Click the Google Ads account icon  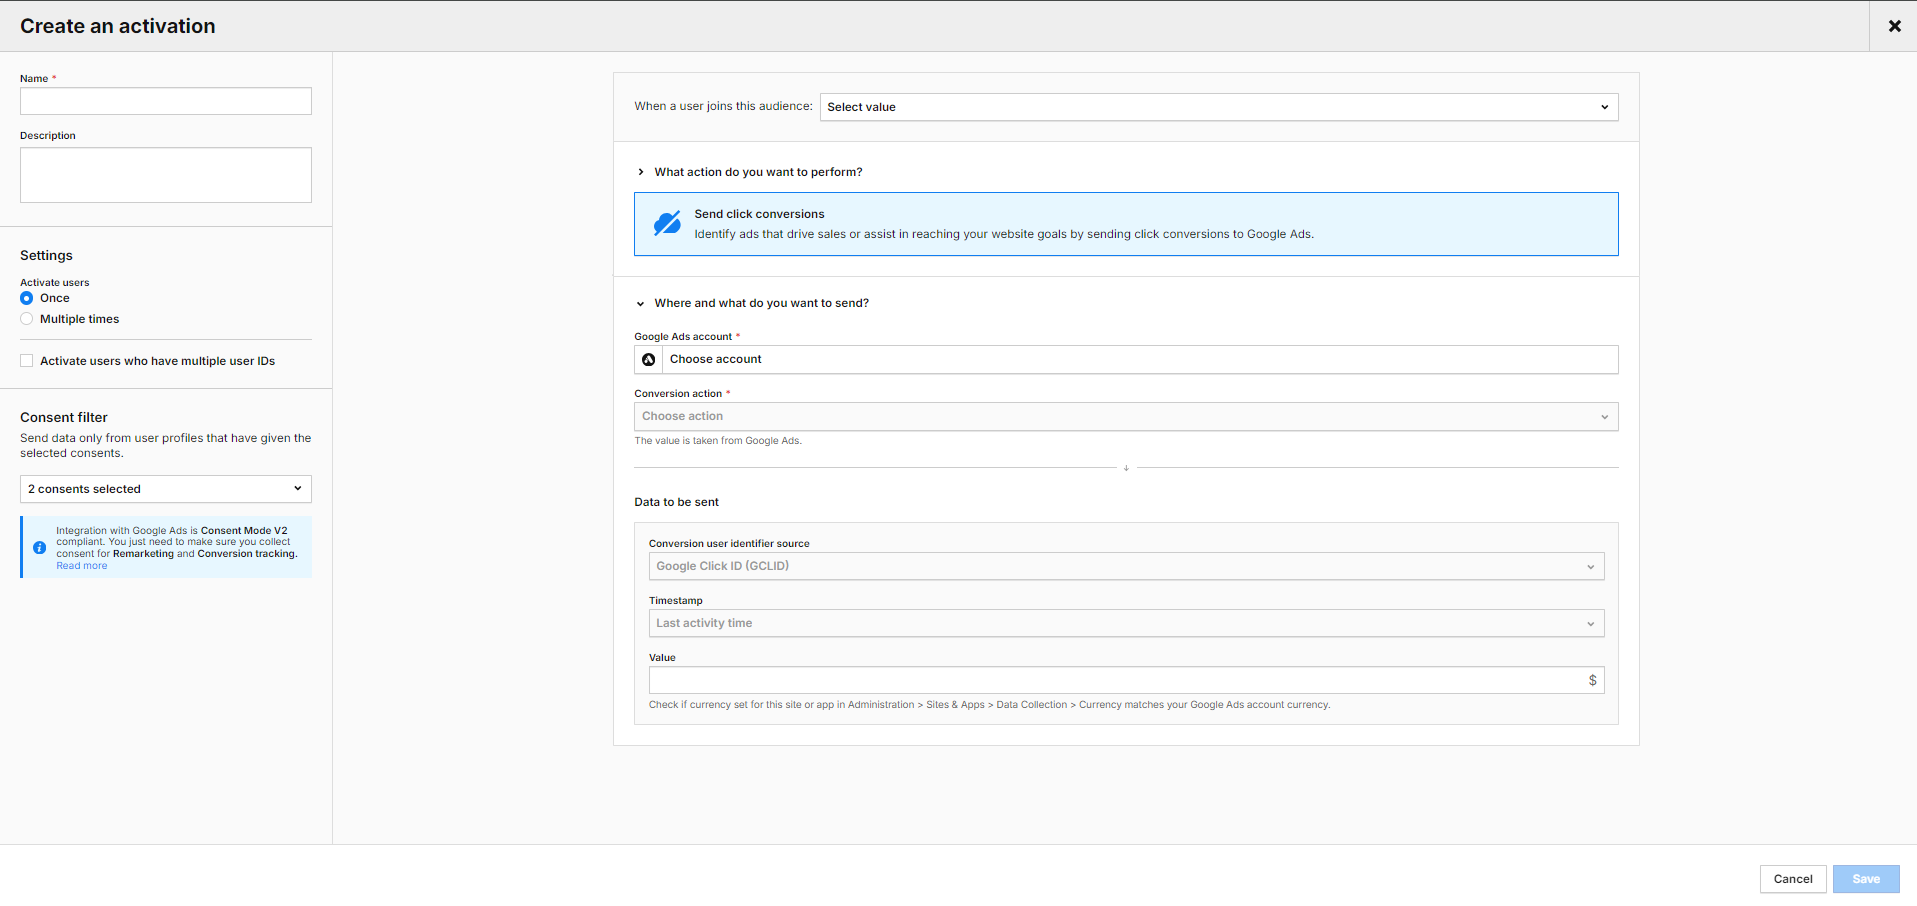pos(648,359)
